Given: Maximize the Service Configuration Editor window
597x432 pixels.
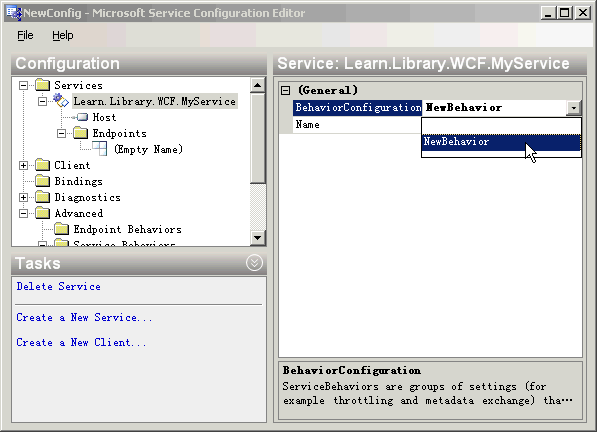Looking at the screenshot, I should click(x=565, y=13).
